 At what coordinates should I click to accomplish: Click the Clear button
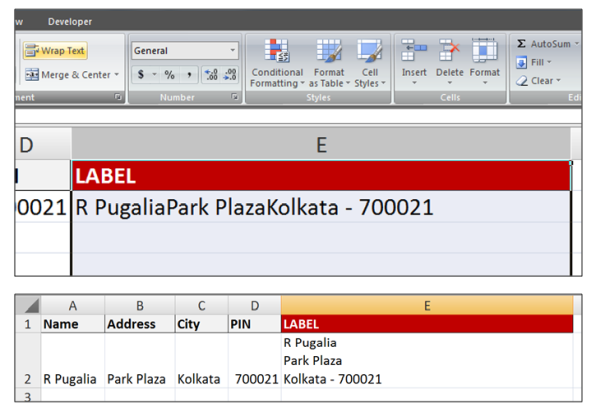(x=542, y=81)
